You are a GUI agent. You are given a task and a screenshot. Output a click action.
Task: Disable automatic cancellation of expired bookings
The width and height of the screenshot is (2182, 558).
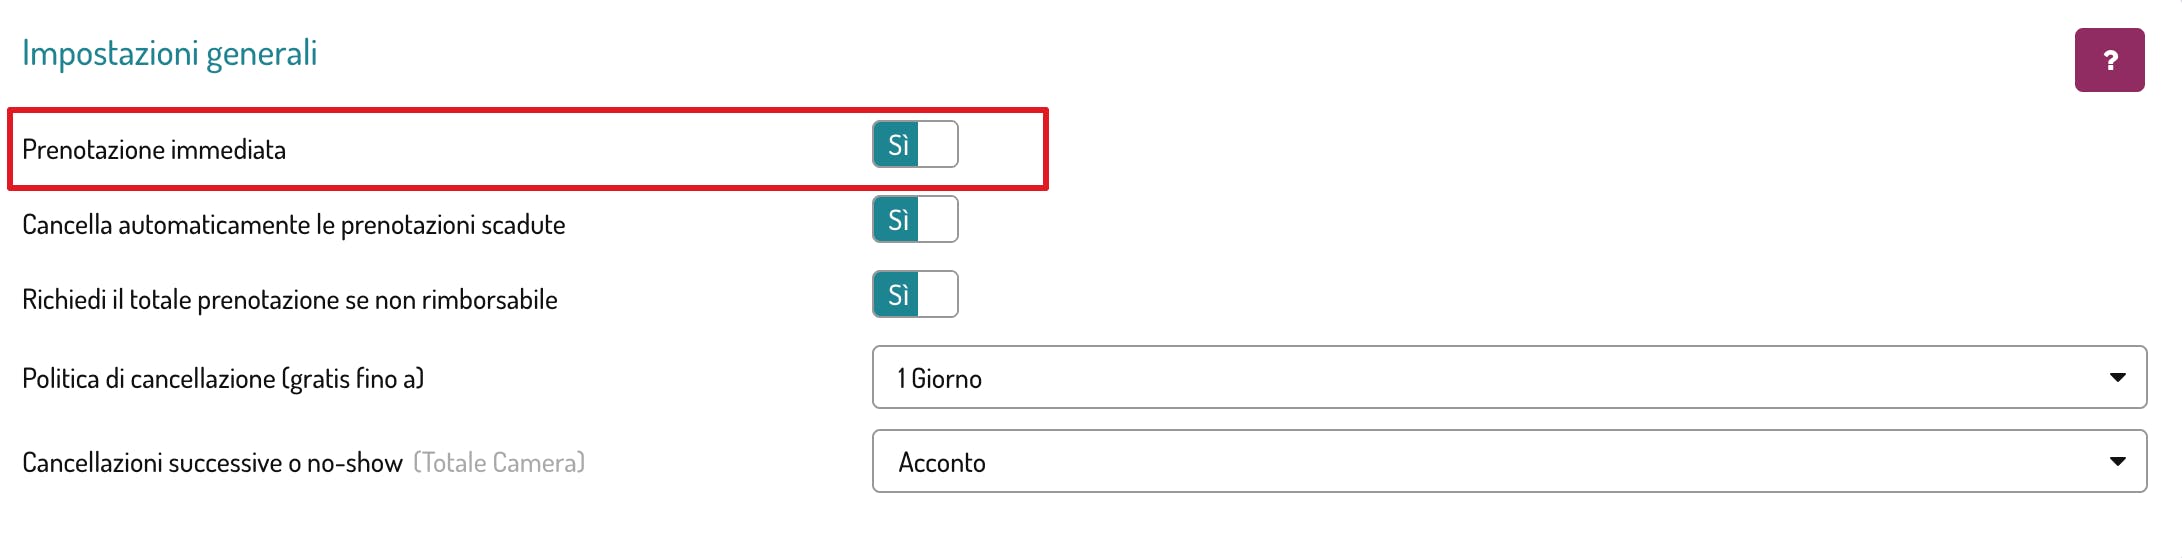click(x=915, y=219)
